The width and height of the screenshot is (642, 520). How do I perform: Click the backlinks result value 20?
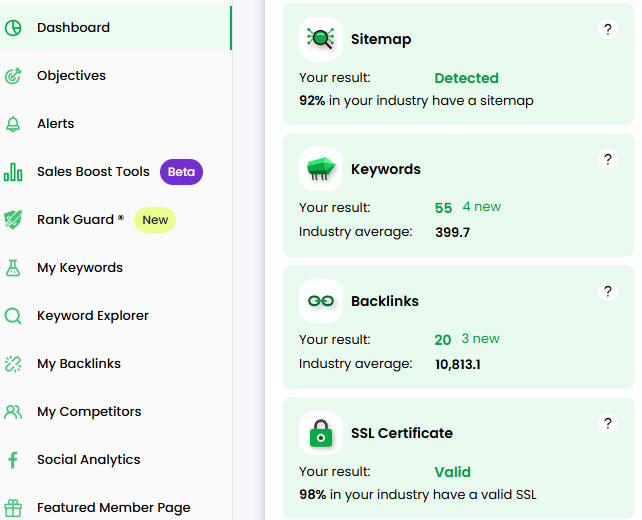tap(443, 340)
